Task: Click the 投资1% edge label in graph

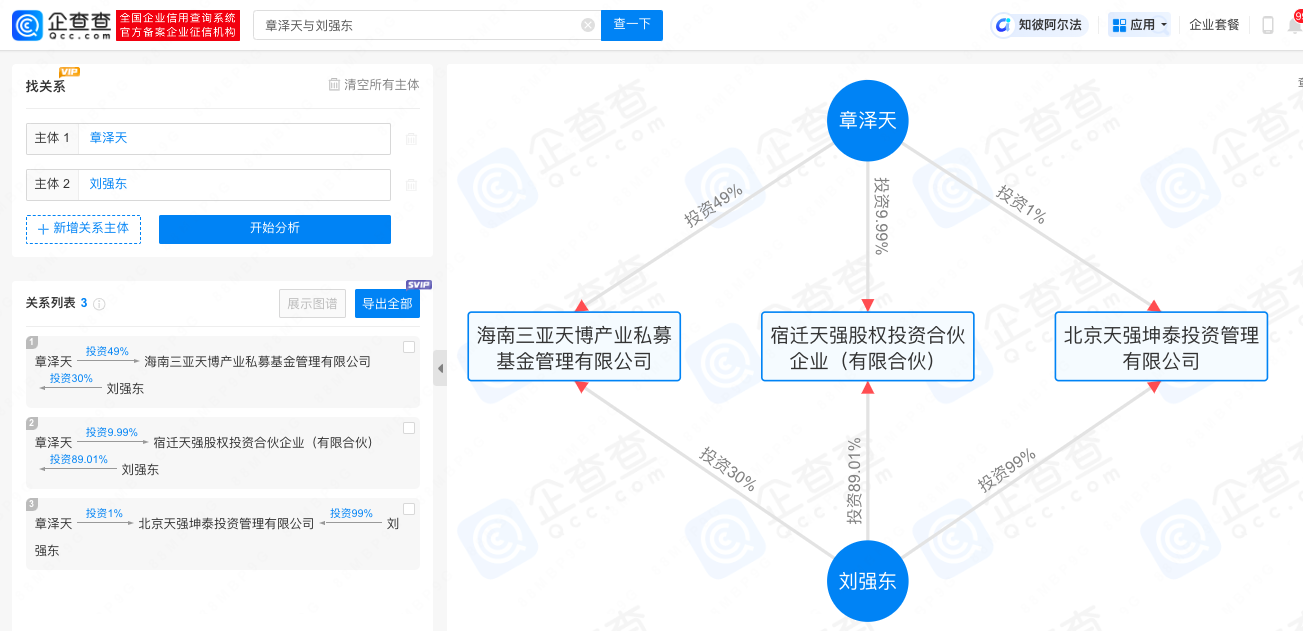Action: tap(1021, 203)
